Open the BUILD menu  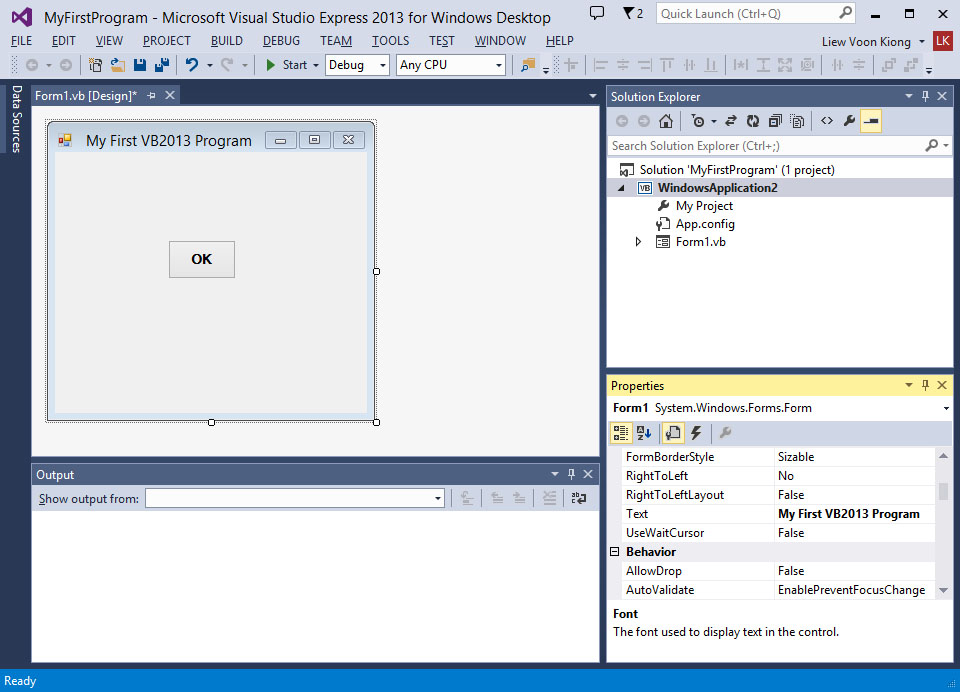pyautogui.click(x=227, y=41)
